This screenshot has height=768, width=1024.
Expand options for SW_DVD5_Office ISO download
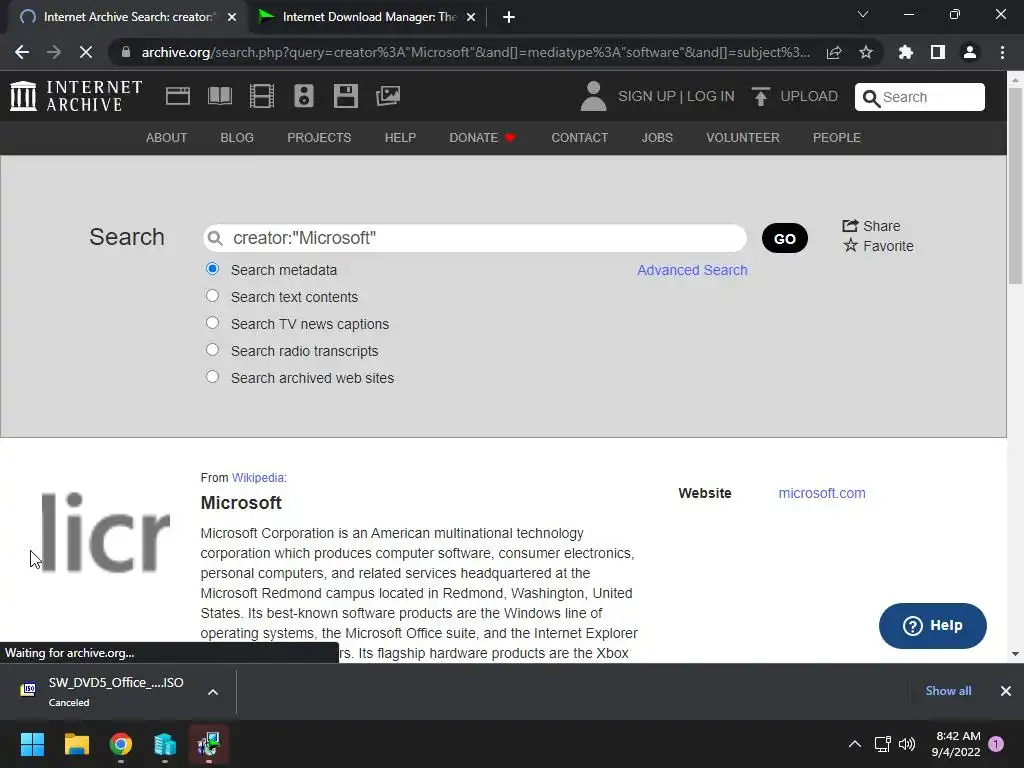coord(213,692)
